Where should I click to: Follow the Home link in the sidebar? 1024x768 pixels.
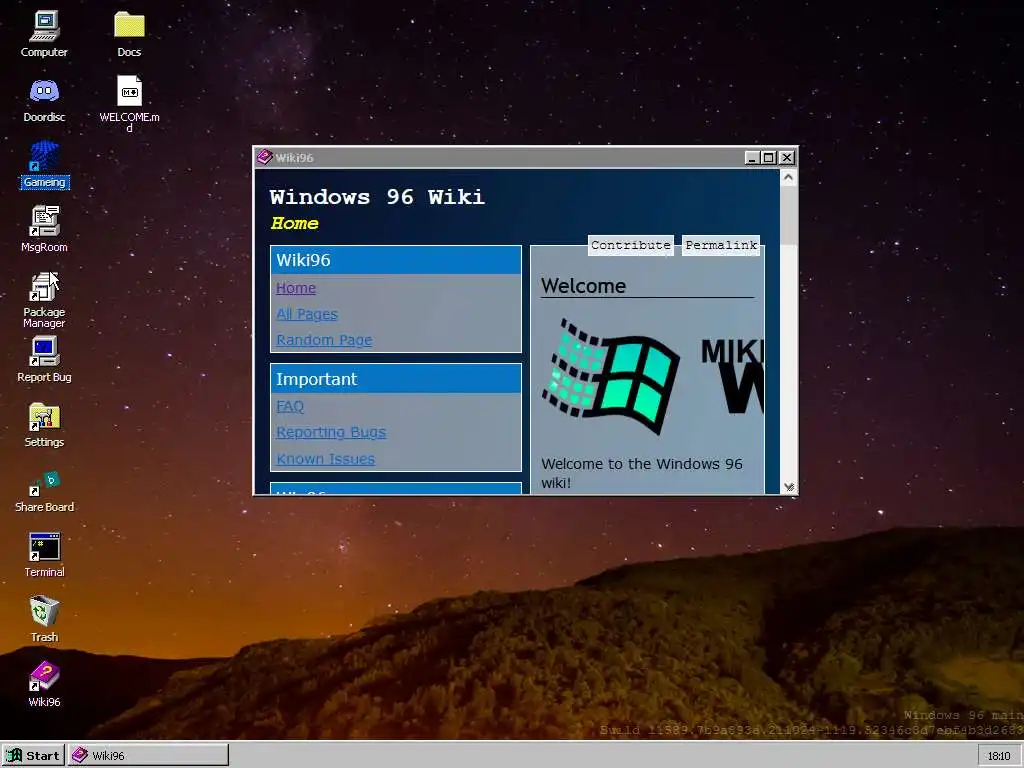(296, 288)
